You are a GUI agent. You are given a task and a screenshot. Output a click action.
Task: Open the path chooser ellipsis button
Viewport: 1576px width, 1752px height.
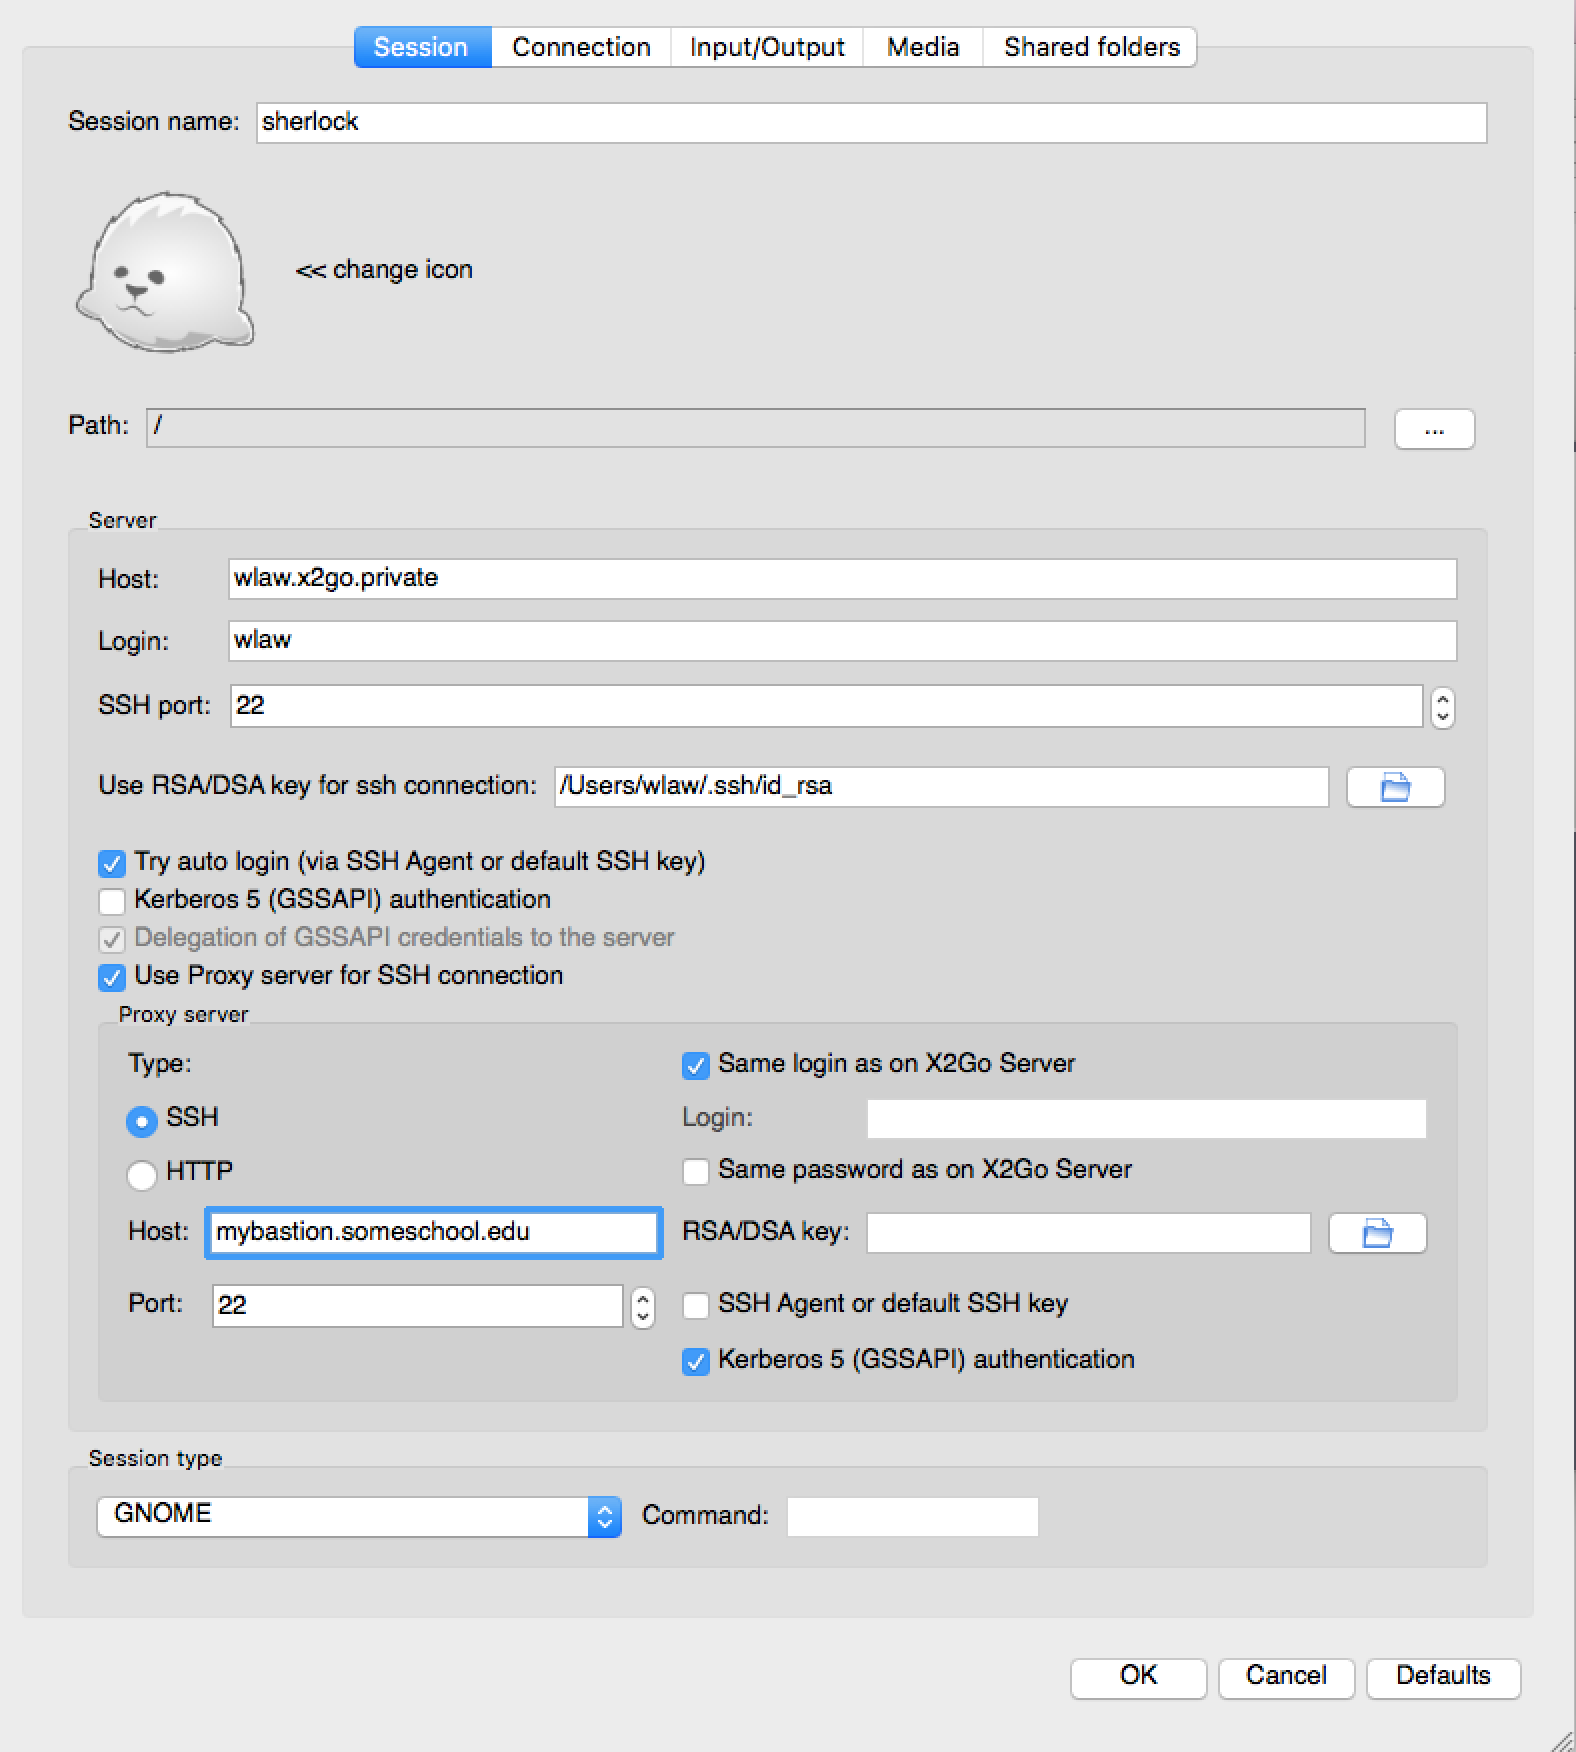point(1434,429)
